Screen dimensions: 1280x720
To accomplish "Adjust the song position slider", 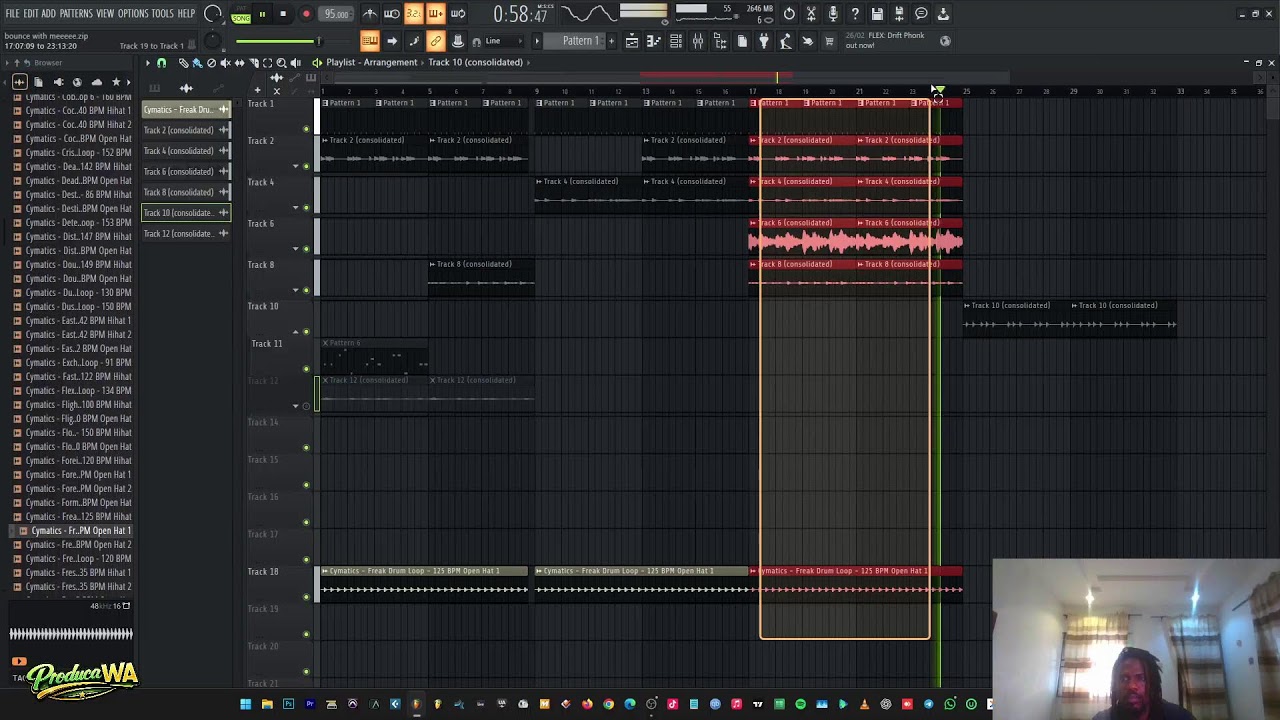I will click(278, 41).
